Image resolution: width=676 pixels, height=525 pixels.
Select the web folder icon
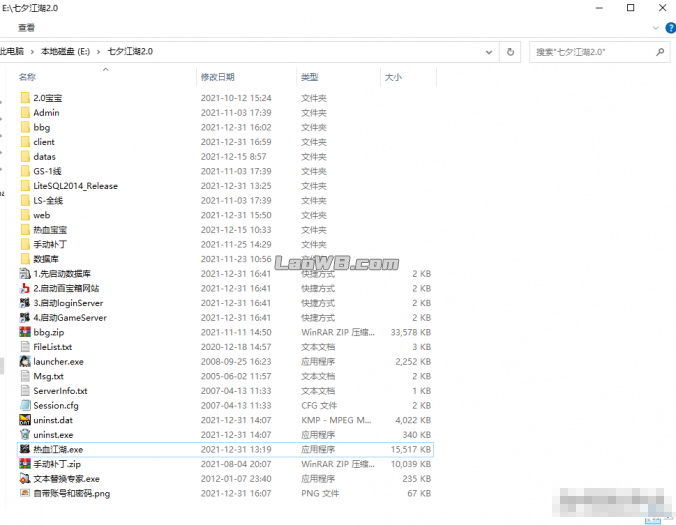[25, 215]
